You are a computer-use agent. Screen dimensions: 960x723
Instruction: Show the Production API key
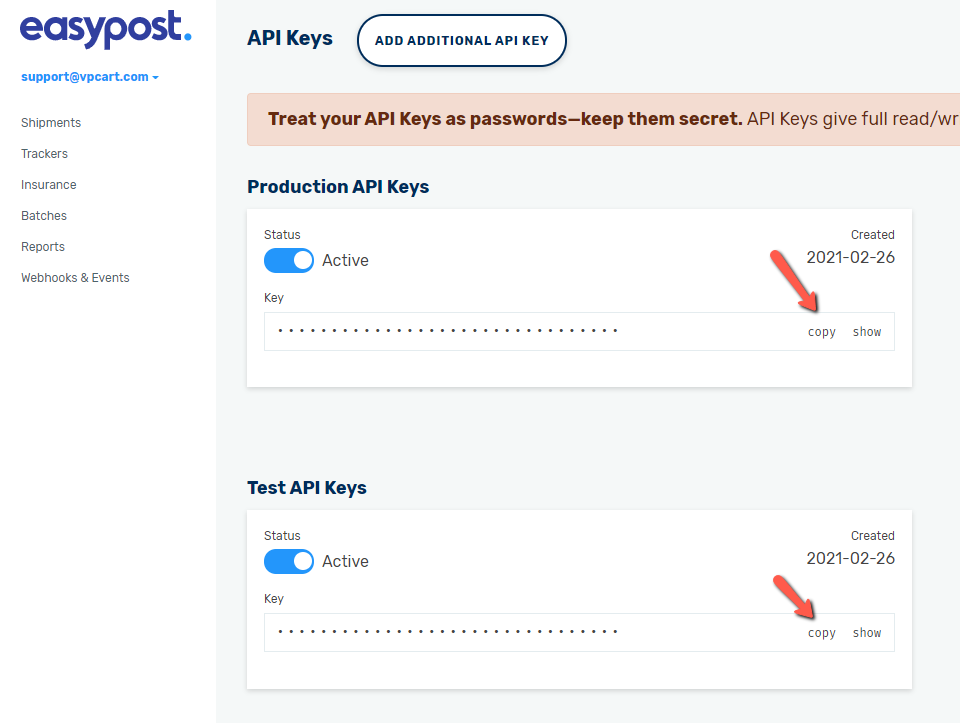coord(867,332)
